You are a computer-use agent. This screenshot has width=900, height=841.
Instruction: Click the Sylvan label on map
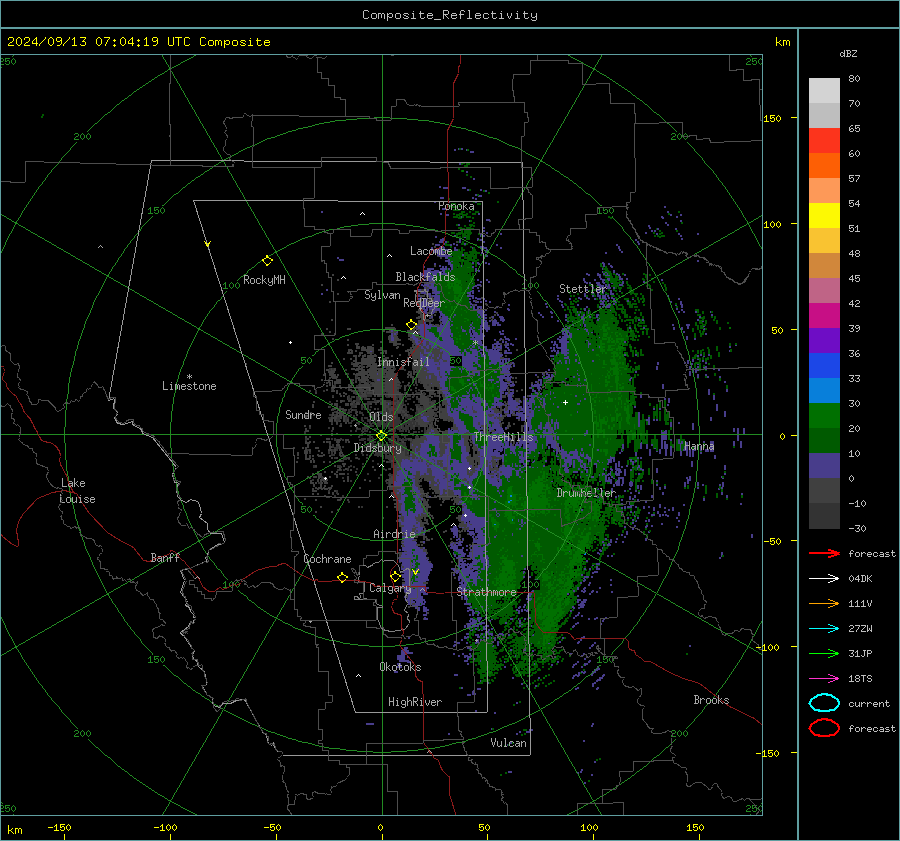(382, 295)
